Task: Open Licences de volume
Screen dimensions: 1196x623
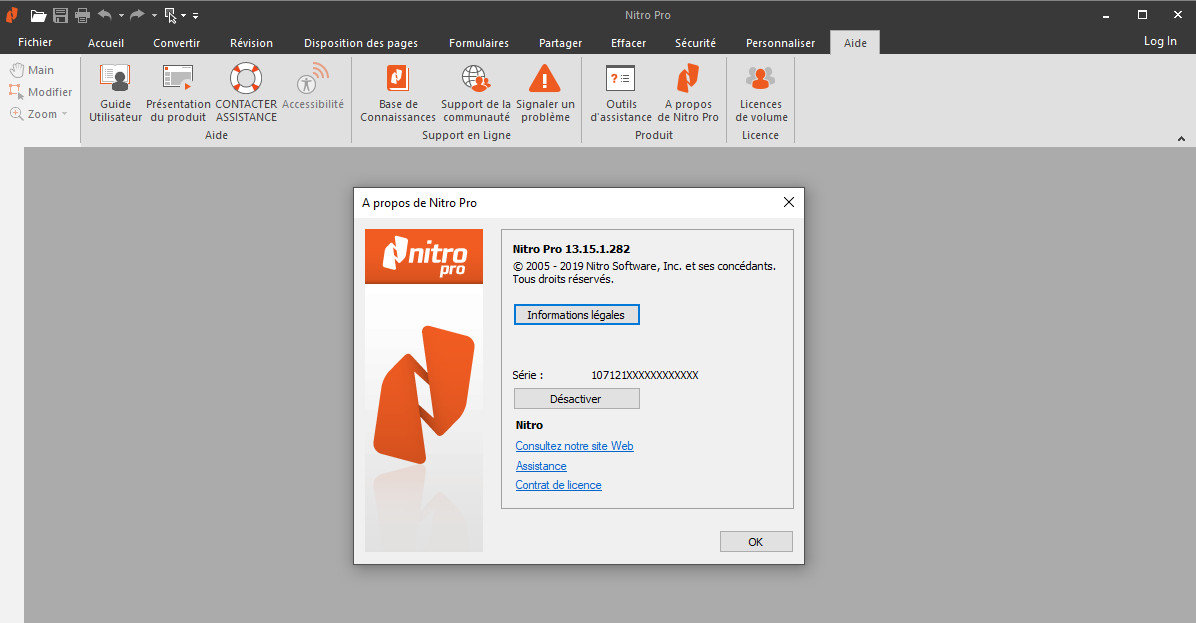Action: (760, 93)
